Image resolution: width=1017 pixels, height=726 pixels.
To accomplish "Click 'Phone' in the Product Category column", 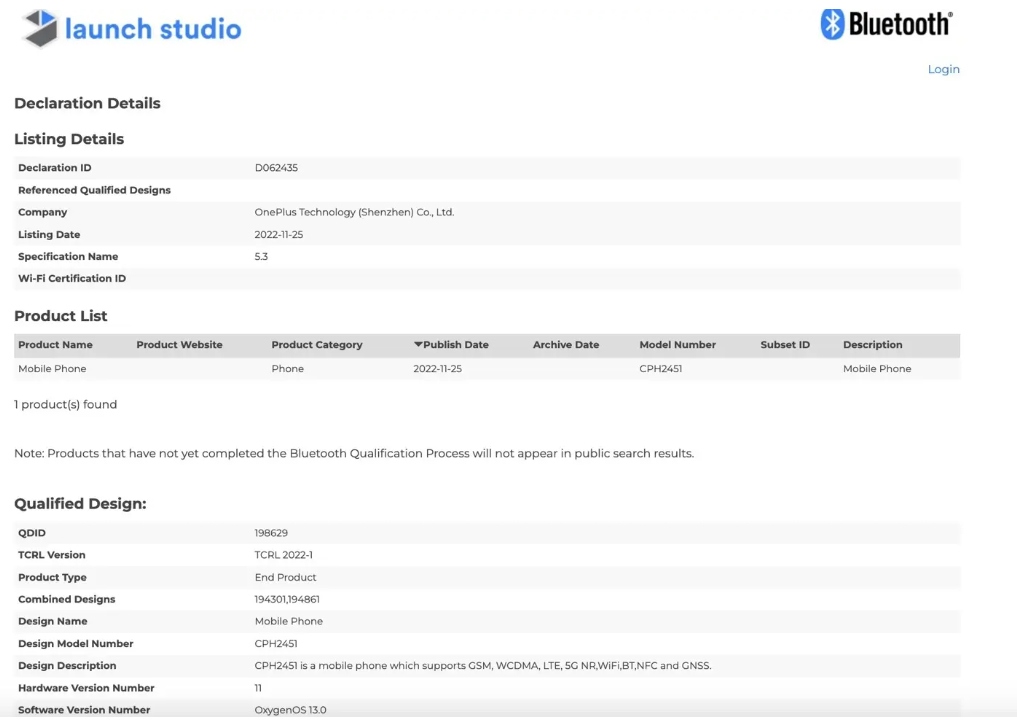I will (x=287, y=369).
